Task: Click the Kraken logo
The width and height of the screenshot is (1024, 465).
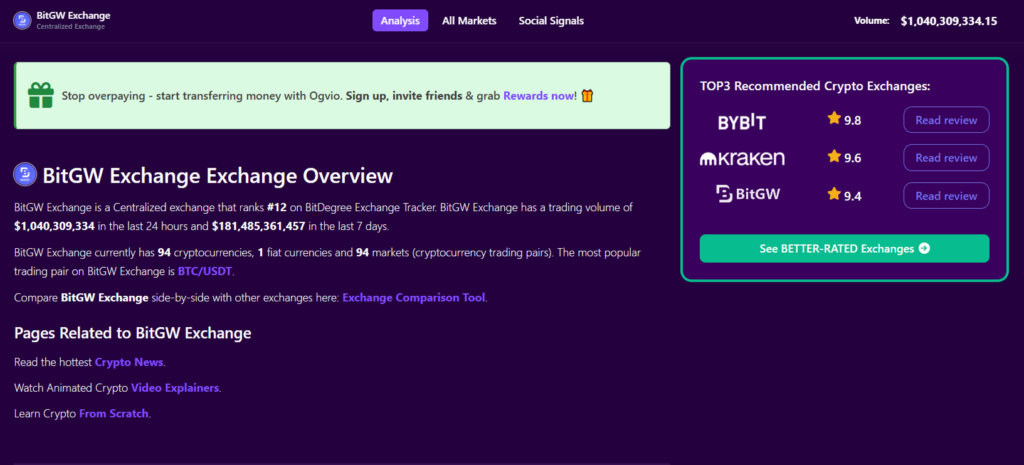Action: pyautogui.click(x=741, y=158)
